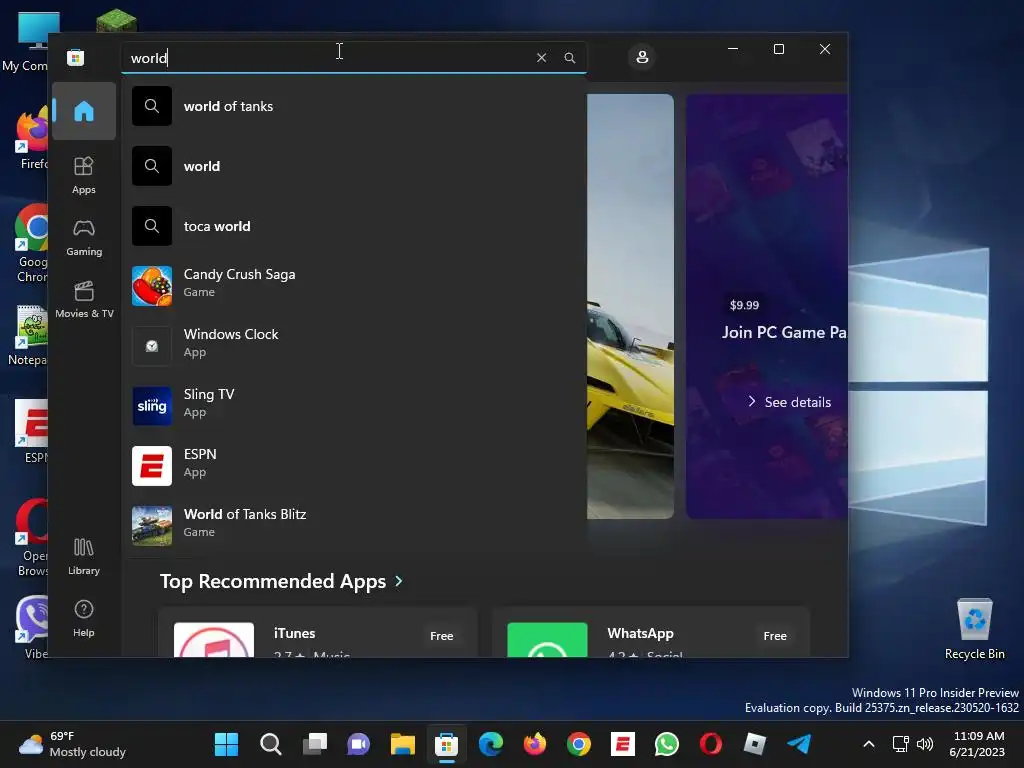Open the Movies & TV section
This screenshot has width=1024, height=768.
(84, 300)
